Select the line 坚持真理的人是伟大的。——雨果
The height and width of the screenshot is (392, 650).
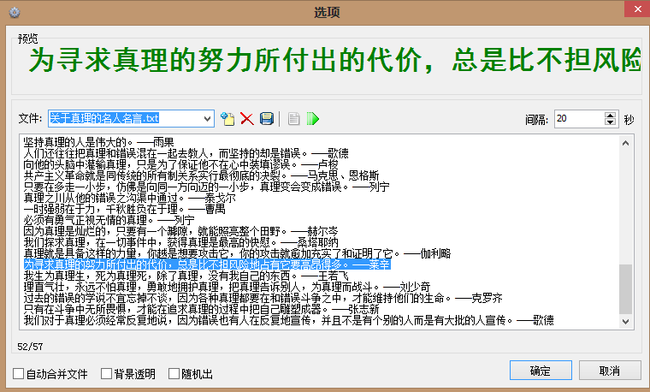coord(99,142)
